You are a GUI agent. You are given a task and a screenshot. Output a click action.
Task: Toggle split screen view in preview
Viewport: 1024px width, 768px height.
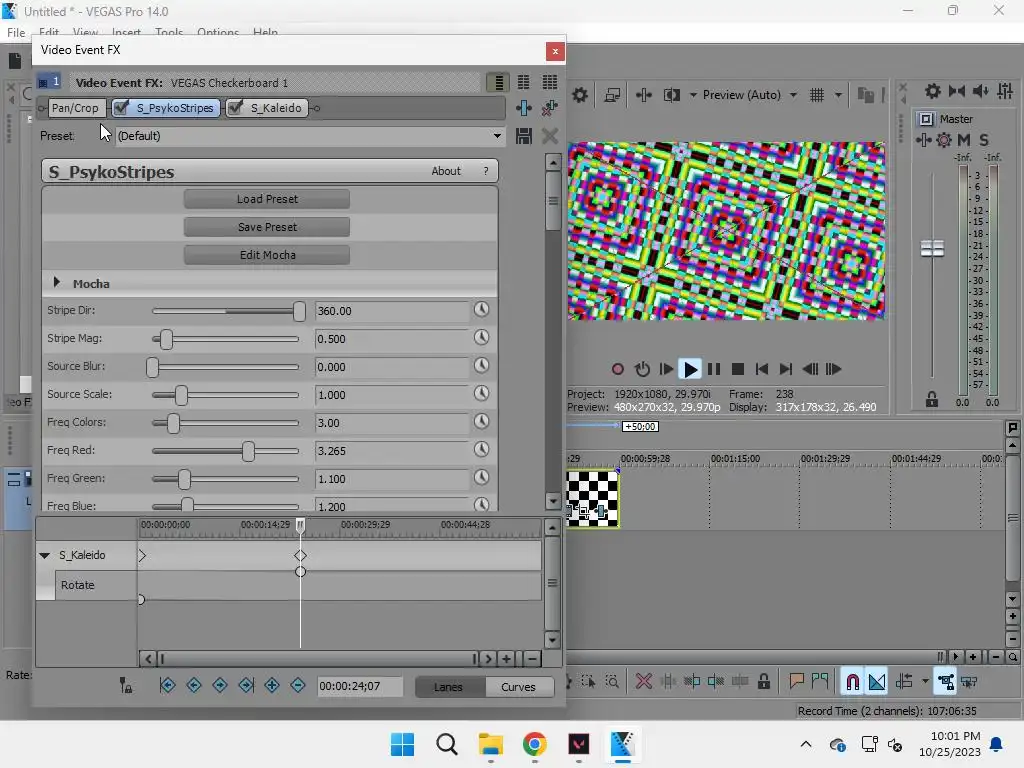point(671,95)
